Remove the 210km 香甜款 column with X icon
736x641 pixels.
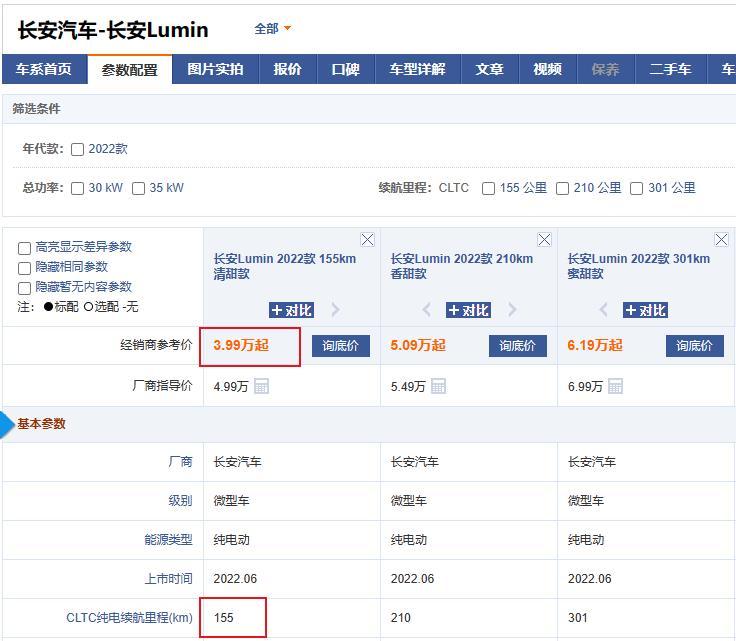click(544, 240)
